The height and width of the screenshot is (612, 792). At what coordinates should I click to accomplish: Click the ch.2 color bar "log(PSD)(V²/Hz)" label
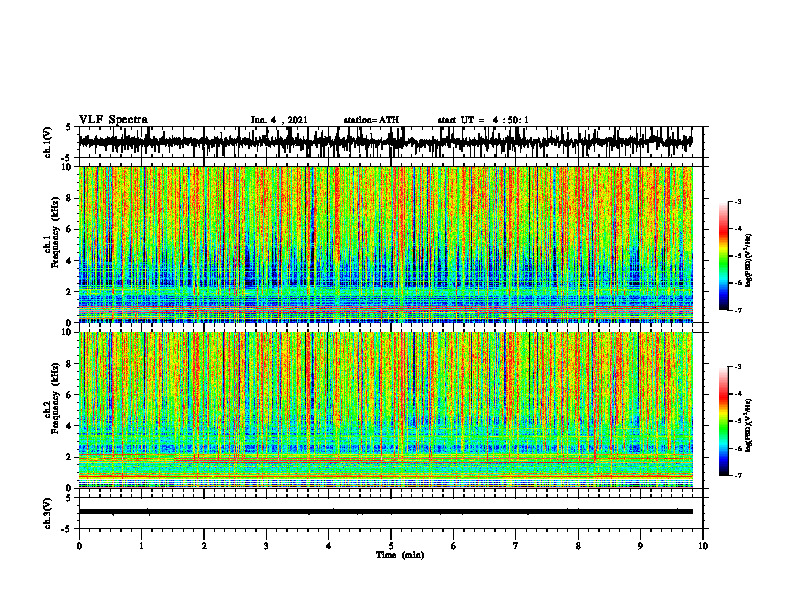(x=749, y=425)
